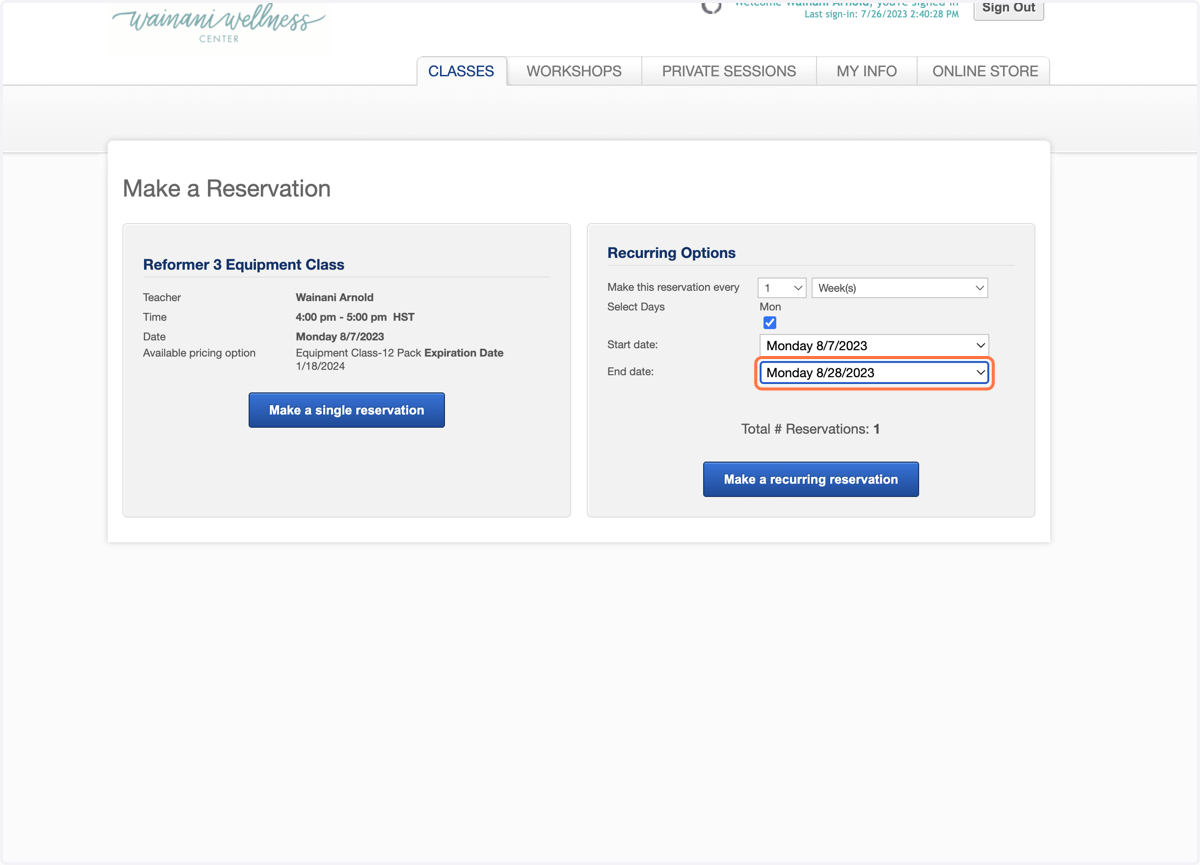Open the interval number dropdown showing 1
Viewport: 1200px width, 865px height.
(782, 288)
